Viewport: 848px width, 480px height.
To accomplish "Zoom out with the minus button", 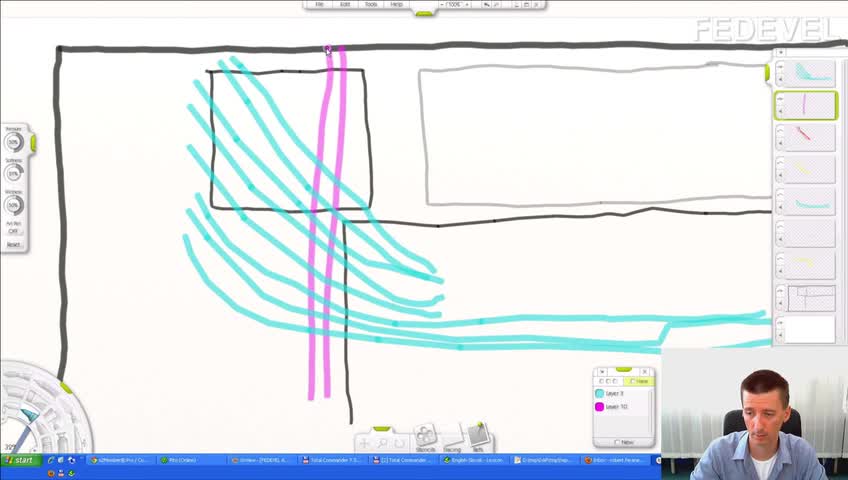I will pyautogui.click(x=442, y=4).
